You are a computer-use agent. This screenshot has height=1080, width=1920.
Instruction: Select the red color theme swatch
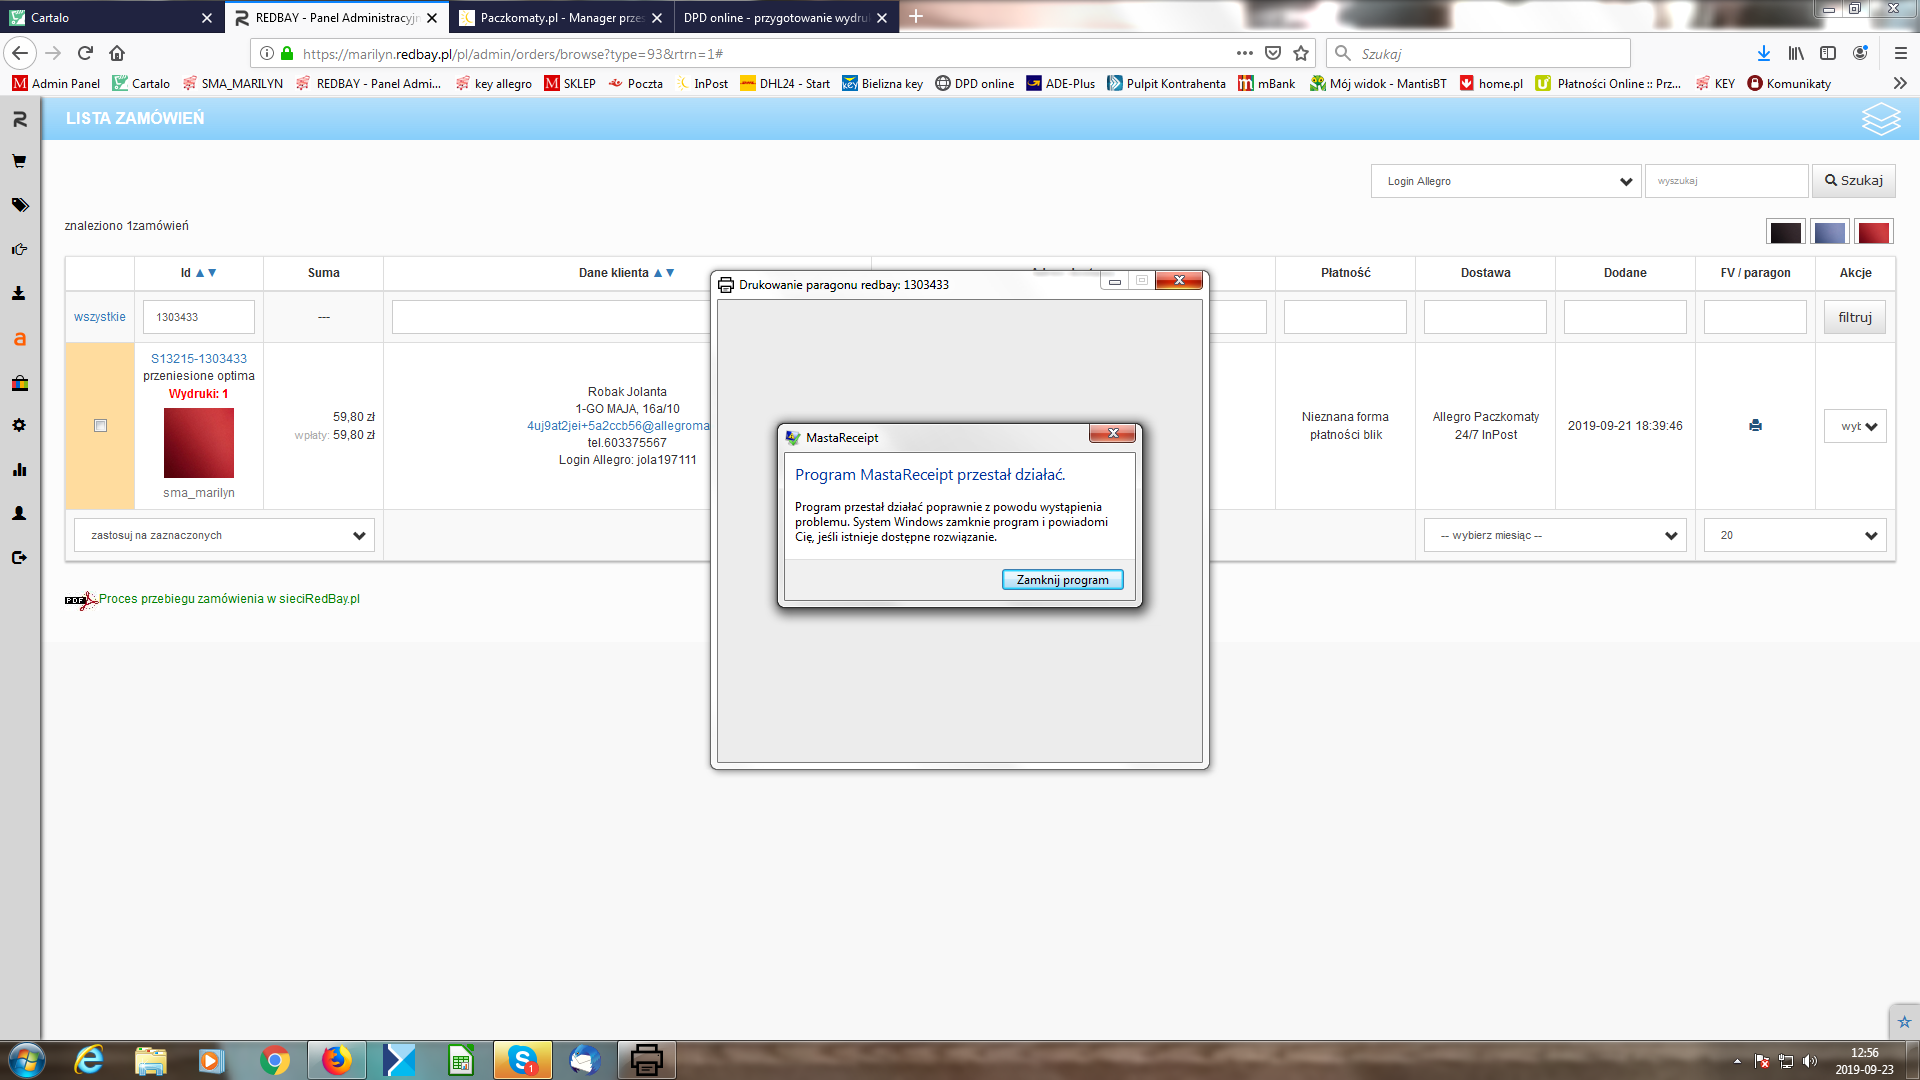1873,232
